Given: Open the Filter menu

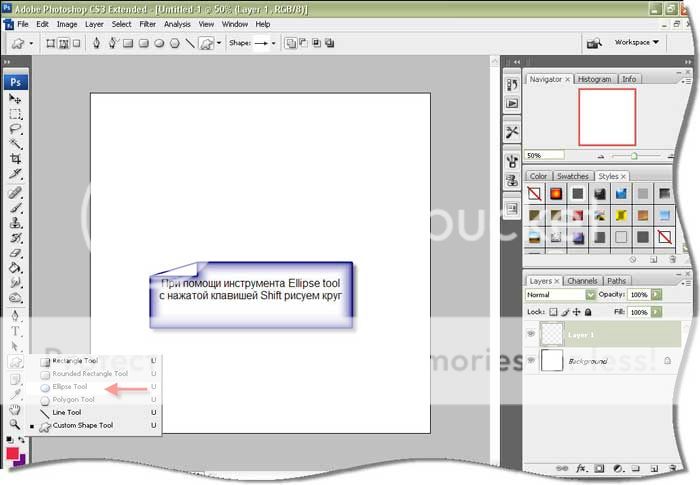Looking at the screenshot, I should click(x=147, y=23).
